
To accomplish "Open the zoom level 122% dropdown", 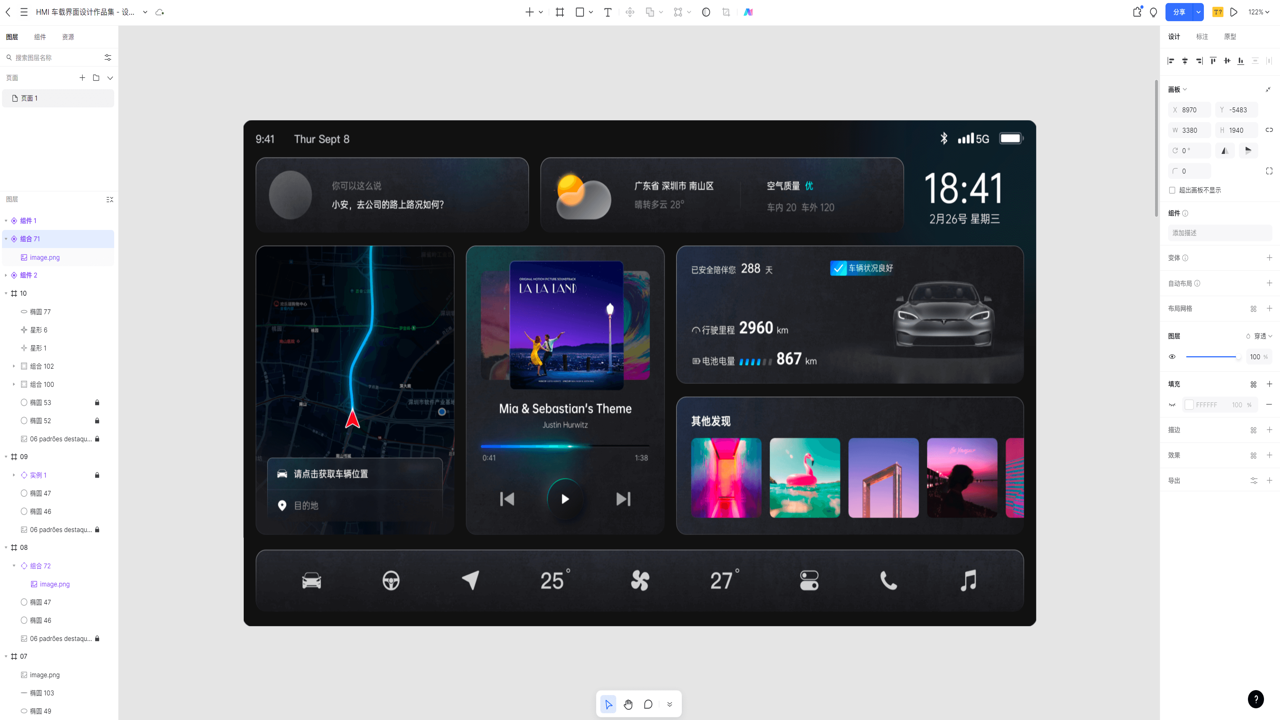I will click(1260, 12).
